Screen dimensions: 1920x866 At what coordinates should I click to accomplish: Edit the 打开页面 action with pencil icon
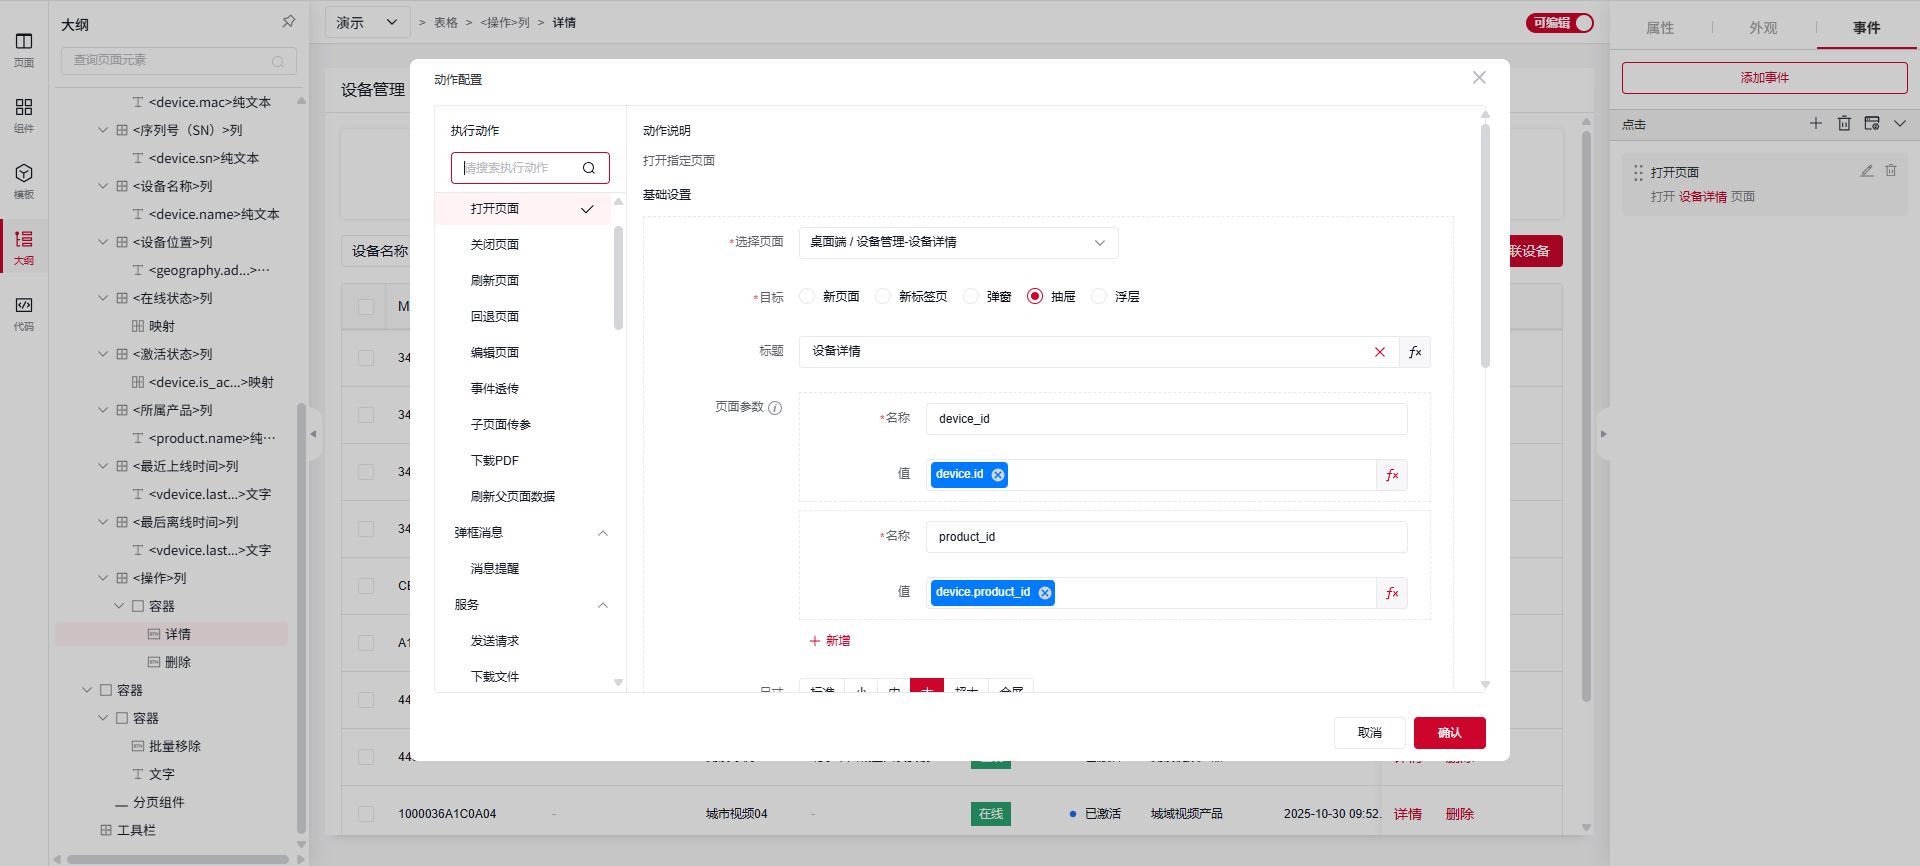pyautogui.click(x=1866, y=171)
